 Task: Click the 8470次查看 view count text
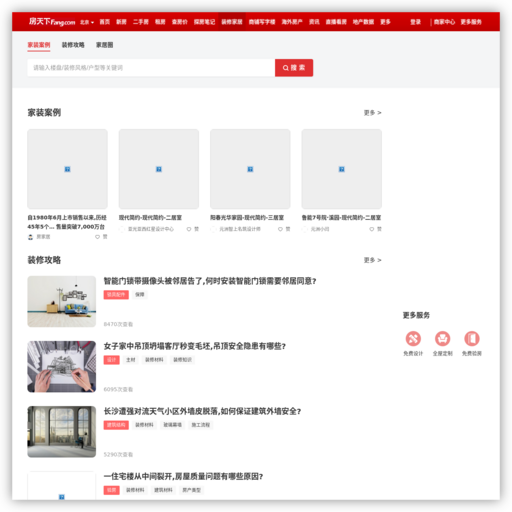[x=118, y=324]
